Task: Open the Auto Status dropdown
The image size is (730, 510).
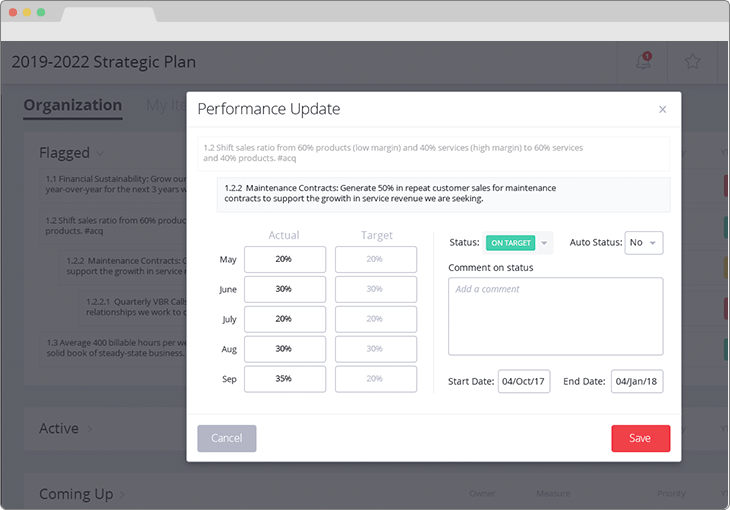Action: [x=643, y=243]
